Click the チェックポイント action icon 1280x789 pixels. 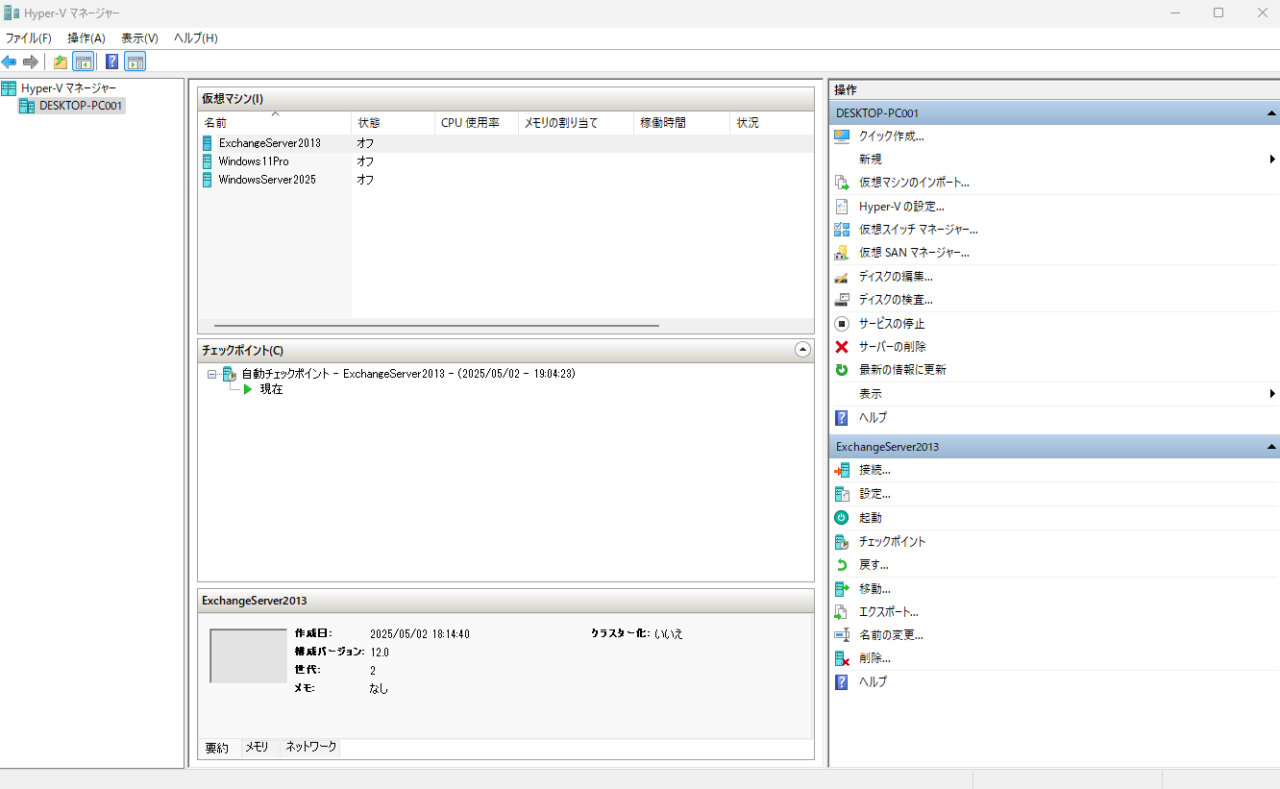(x=841, y=541)
